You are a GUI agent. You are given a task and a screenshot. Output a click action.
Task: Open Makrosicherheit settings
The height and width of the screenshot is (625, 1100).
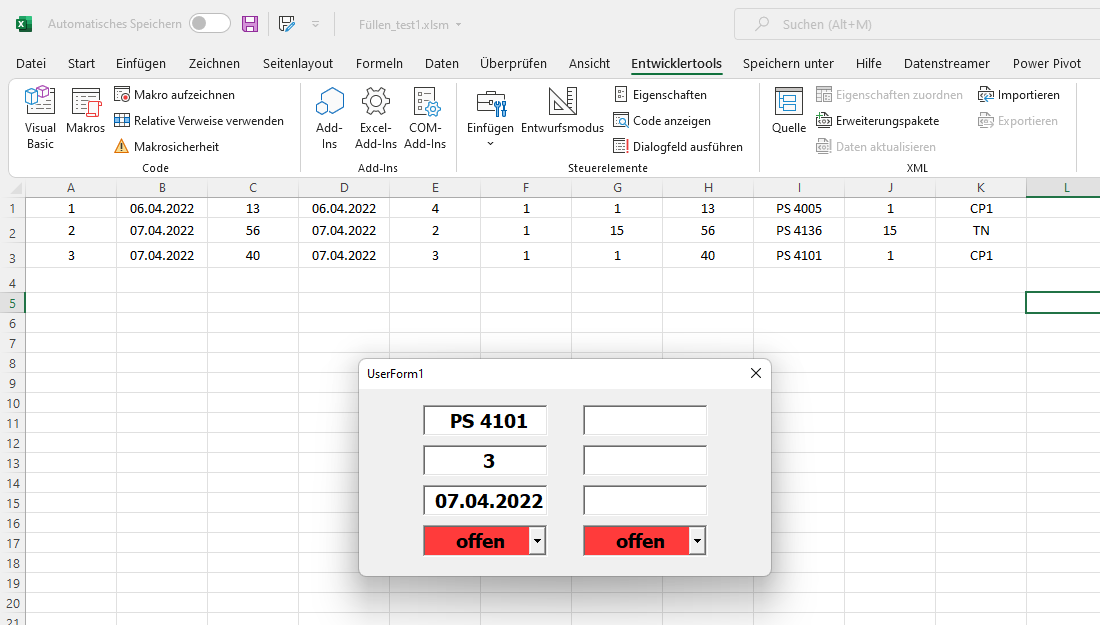click(x=166, y=147)
